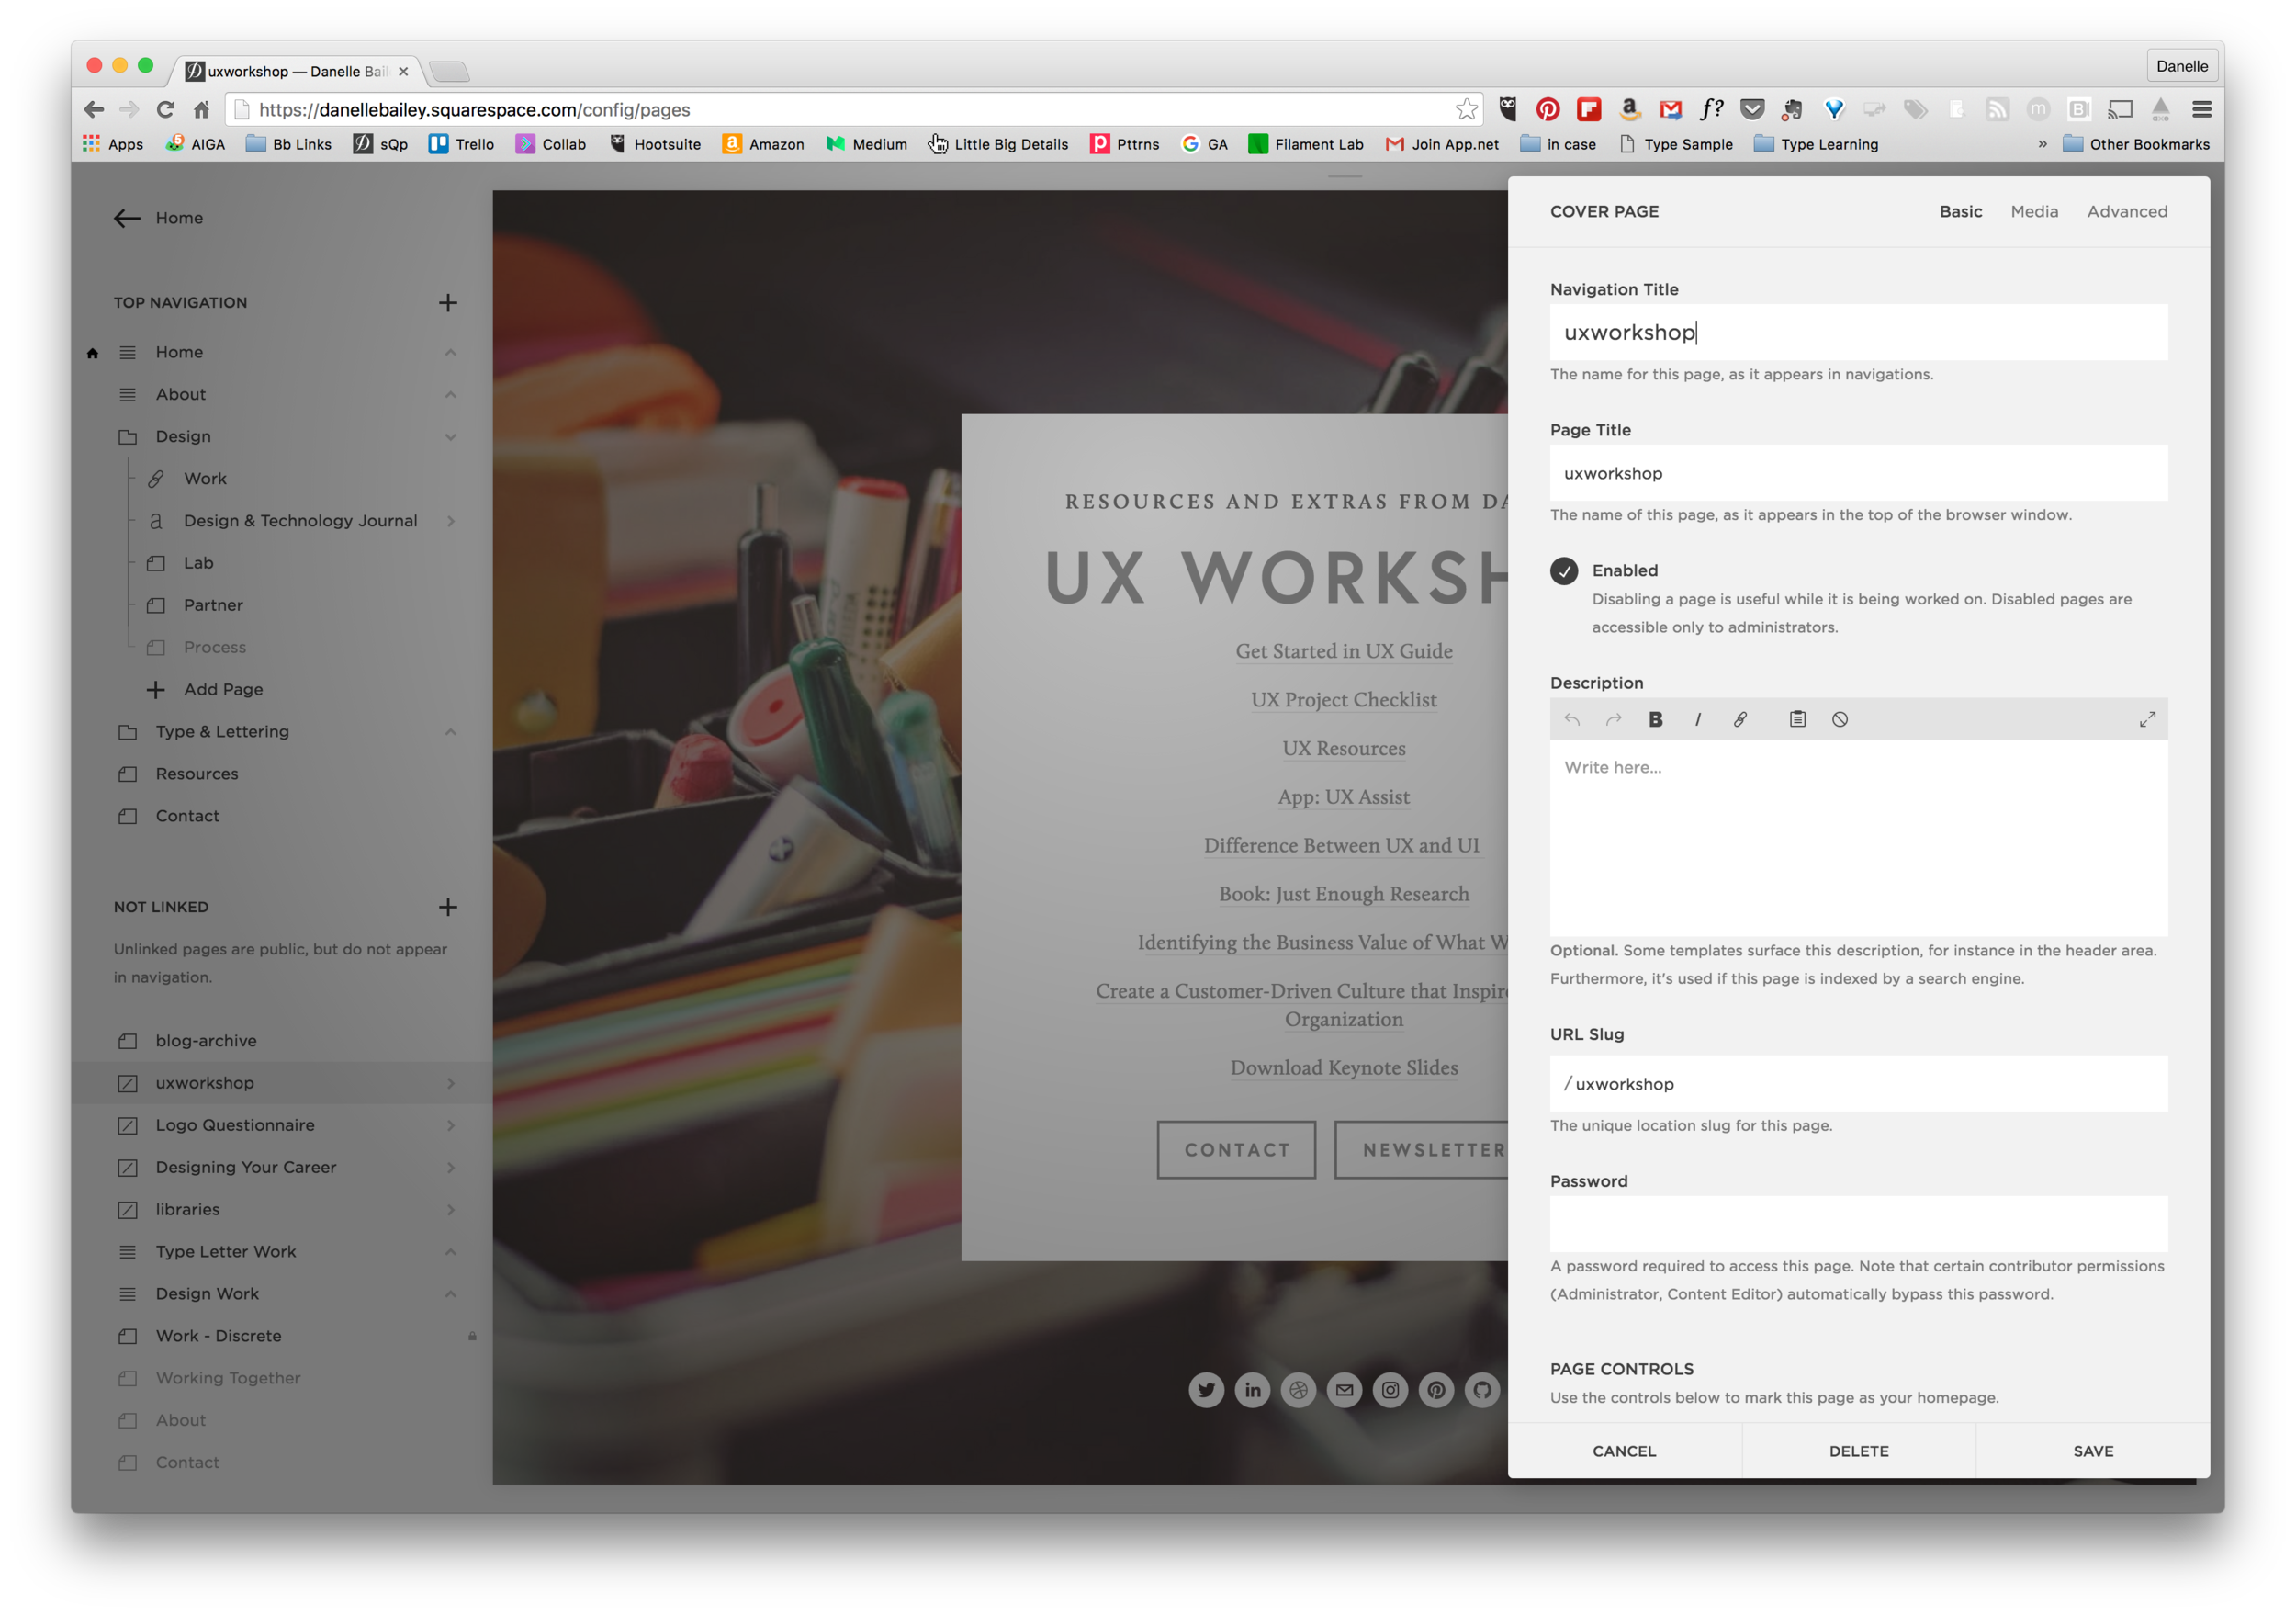This screenshot has width=2296, height=1615.
Task: Click the browser home button
Action: 201,109
